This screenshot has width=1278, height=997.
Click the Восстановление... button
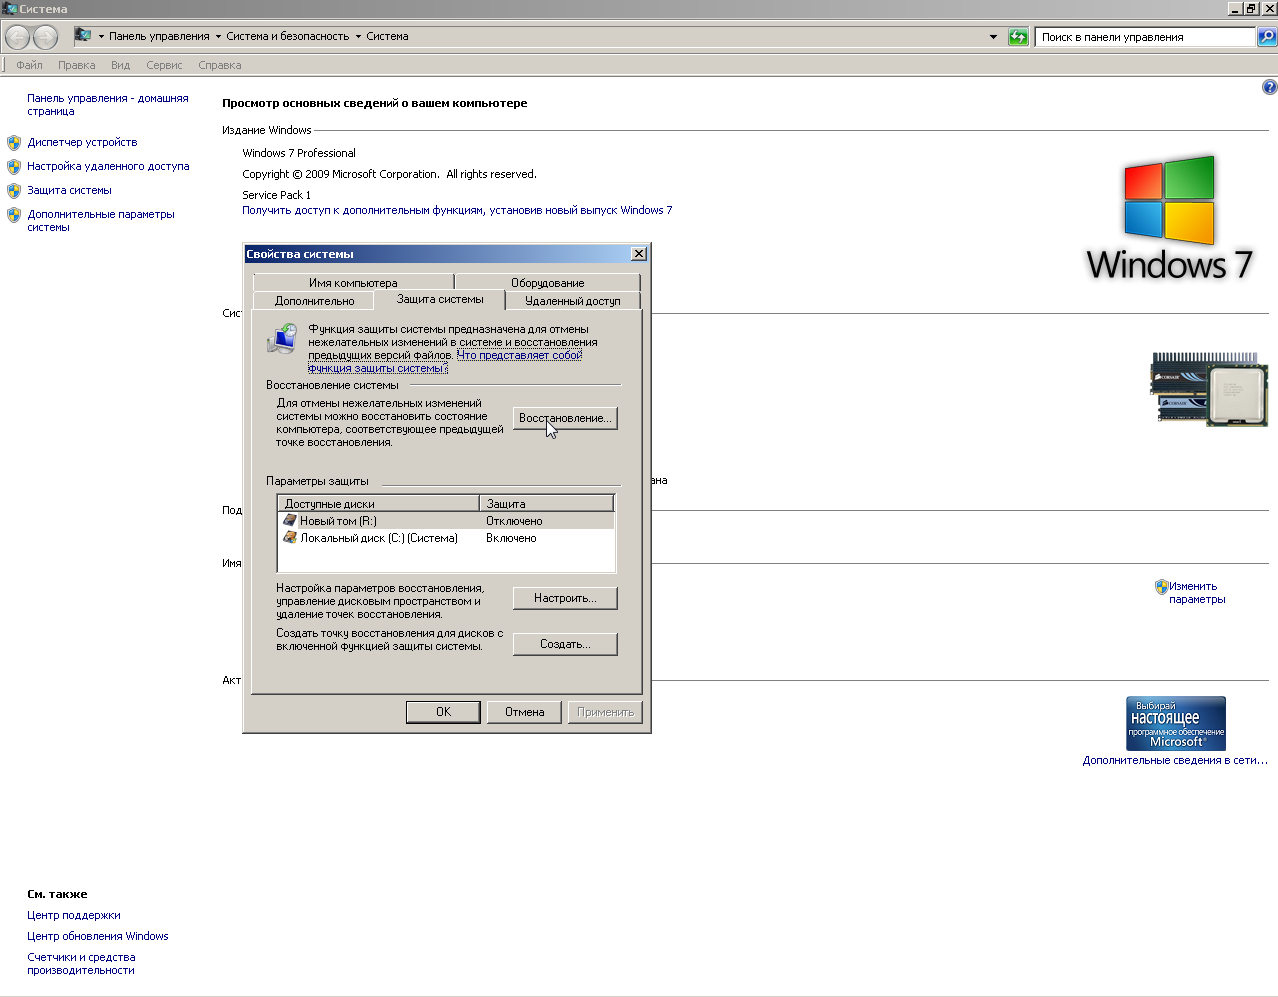[x=565, y=418]
